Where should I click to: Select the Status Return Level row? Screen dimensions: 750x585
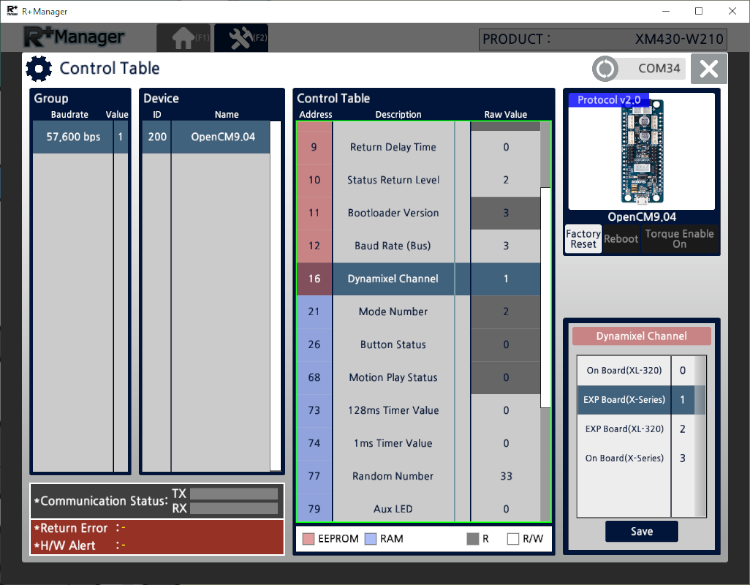(x=393, y=180)
